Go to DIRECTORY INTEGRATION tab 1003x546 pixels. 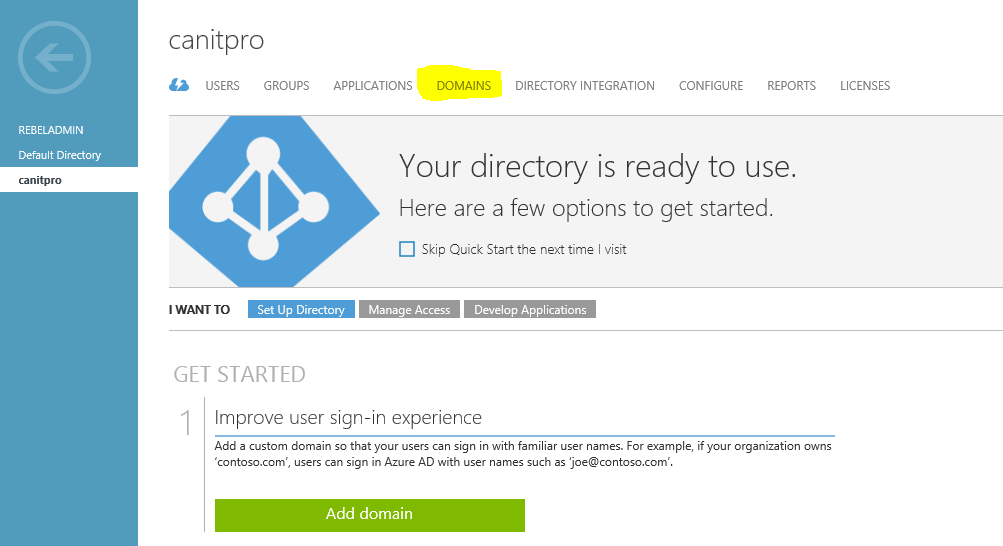coord(585,86)
